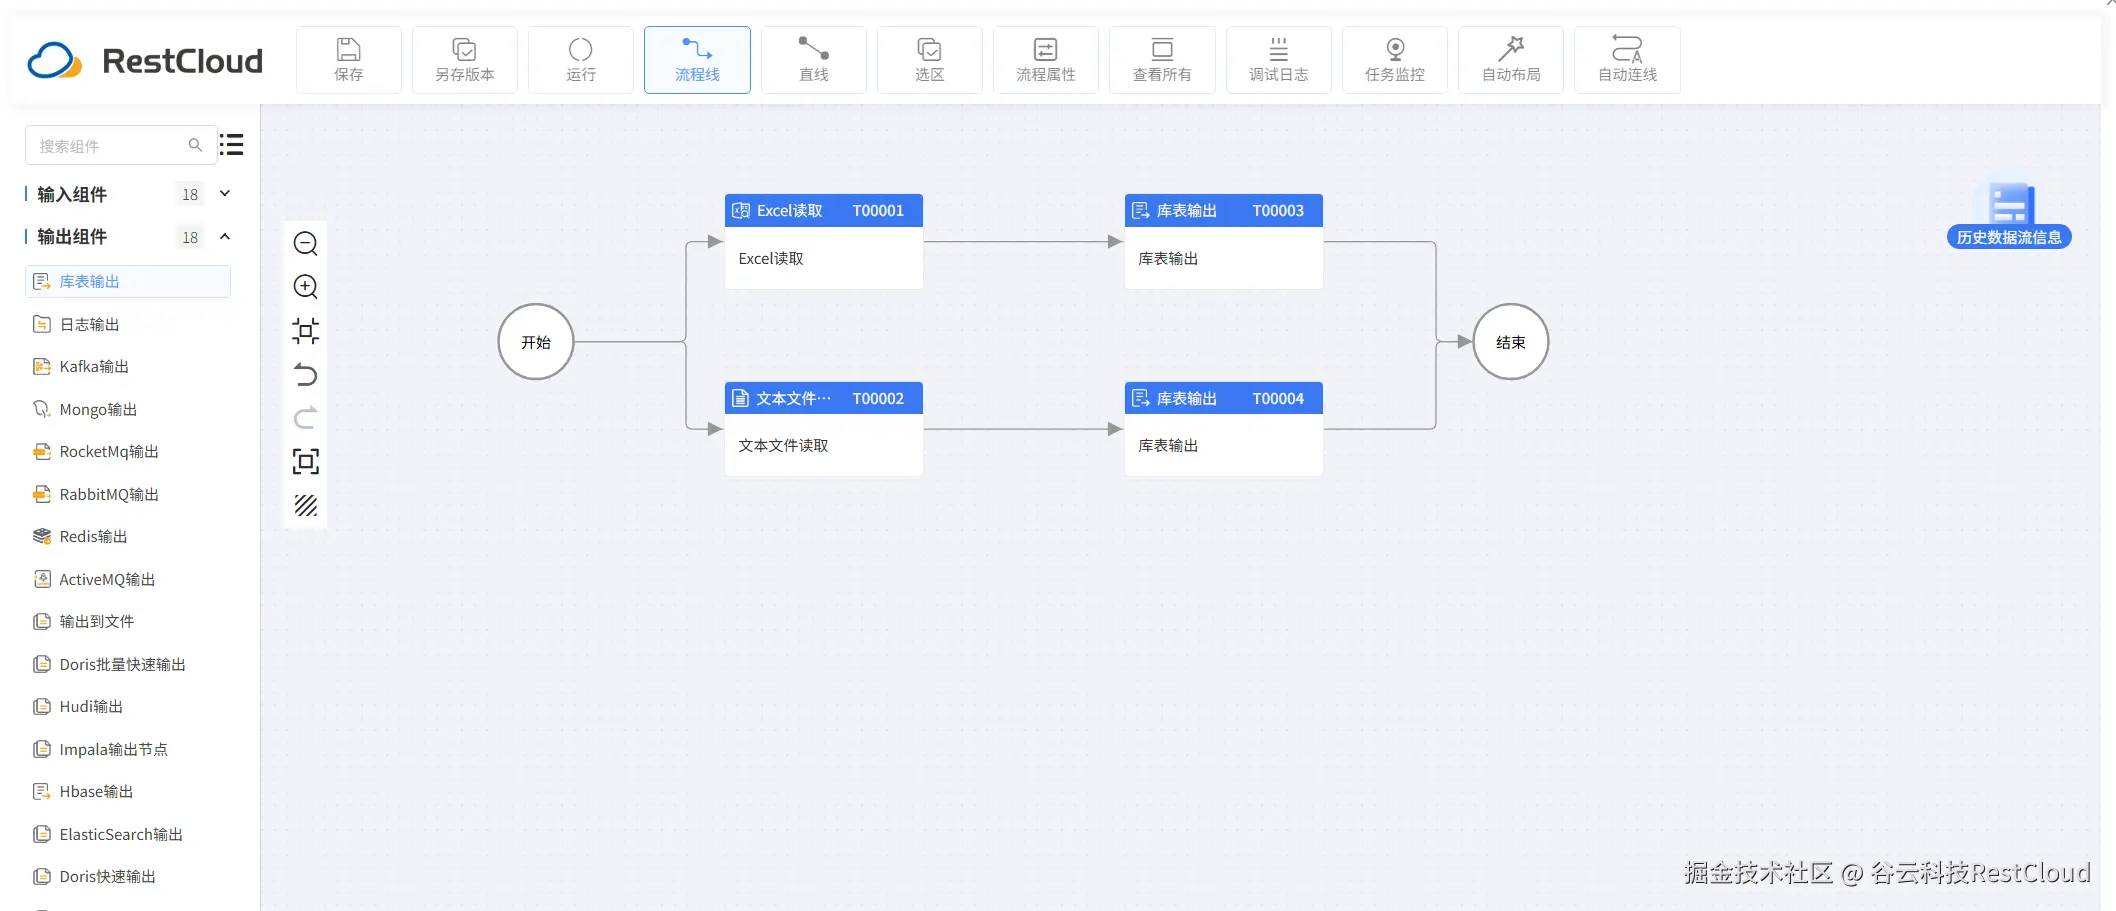
Task: Click the Redis输出 stack icon
Action: (42, 536)
